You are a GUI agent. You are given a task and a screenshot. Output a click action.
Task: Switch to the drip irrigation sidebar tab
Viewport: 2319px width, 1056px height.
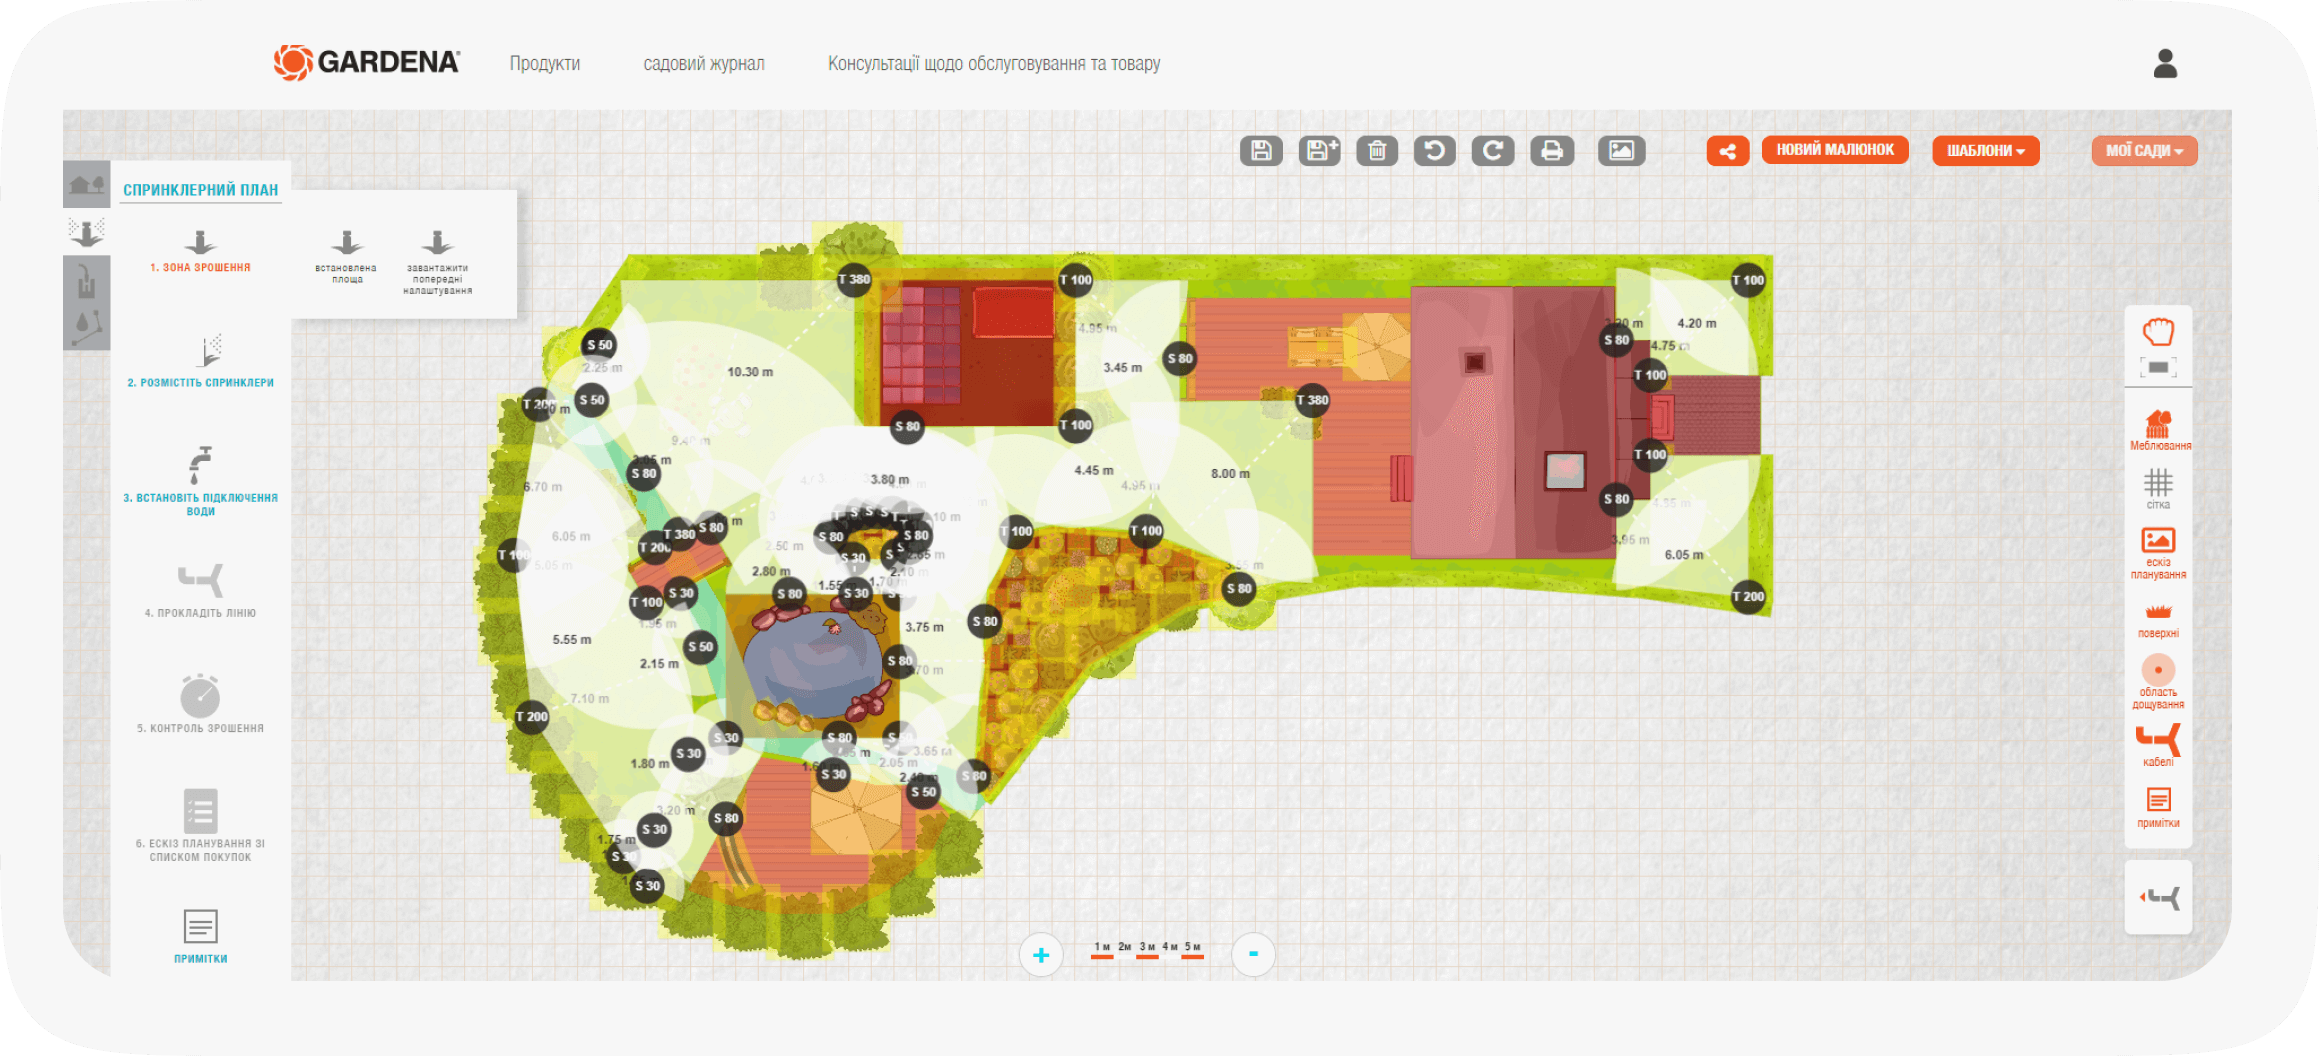(86, 327)
